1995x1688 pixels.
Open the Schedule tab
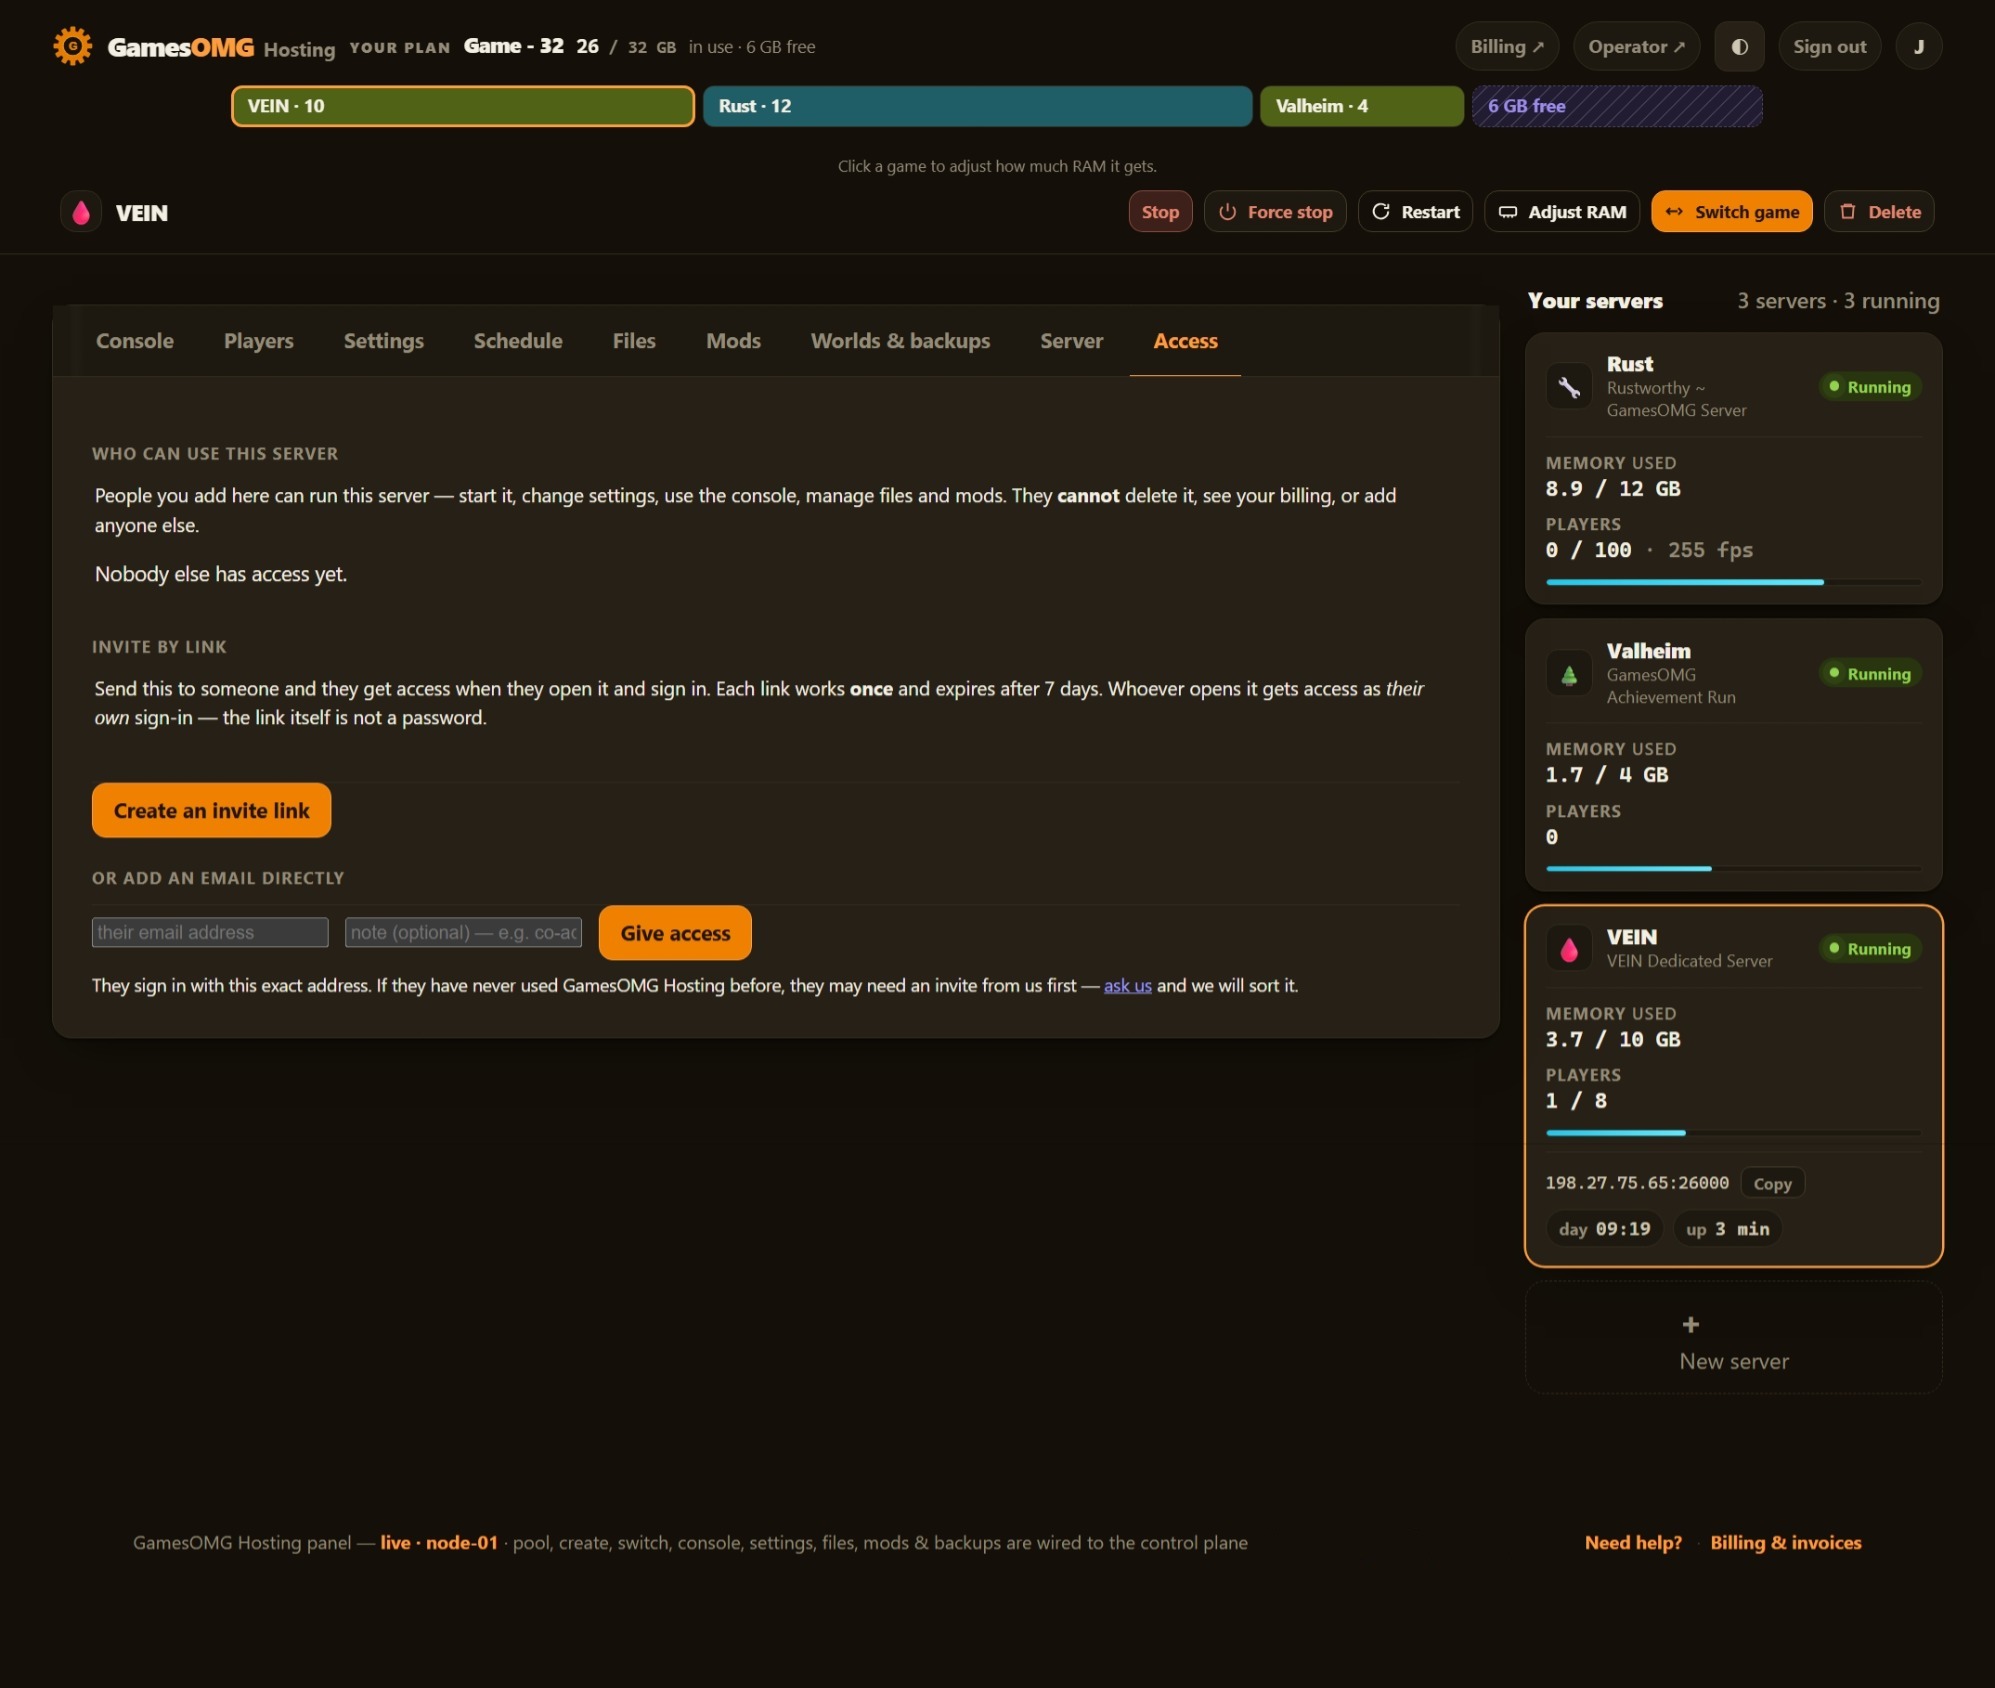click(x=518, y=341)
